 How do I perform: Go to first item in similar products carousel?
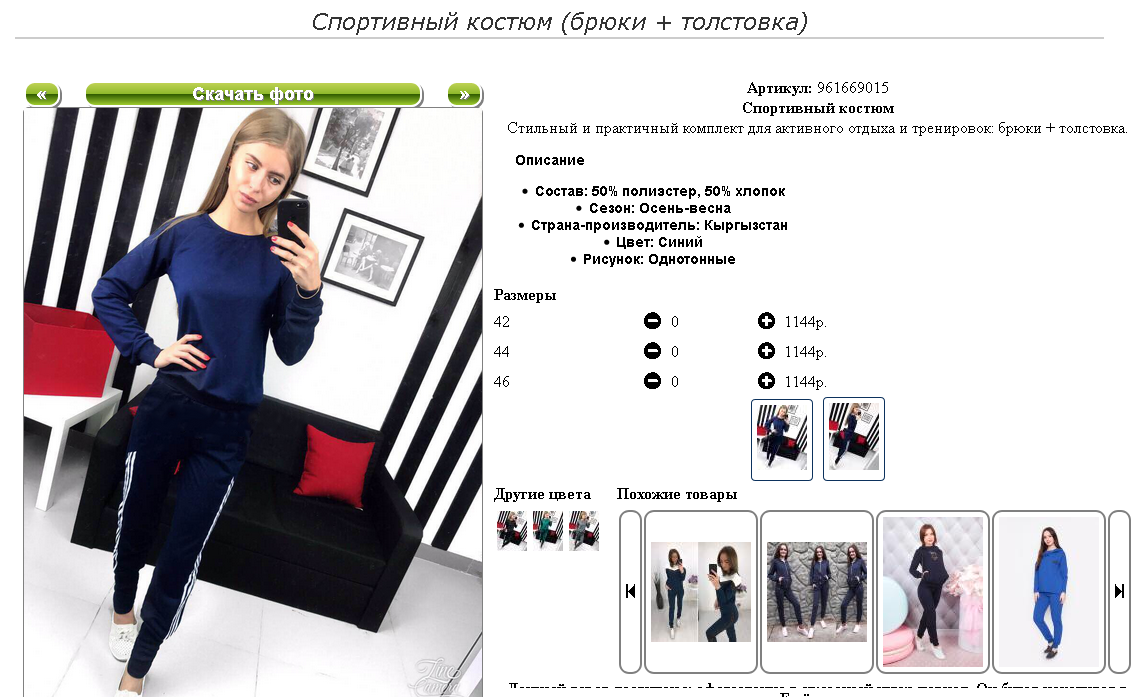pyautogui.click(x=630, y=592)
